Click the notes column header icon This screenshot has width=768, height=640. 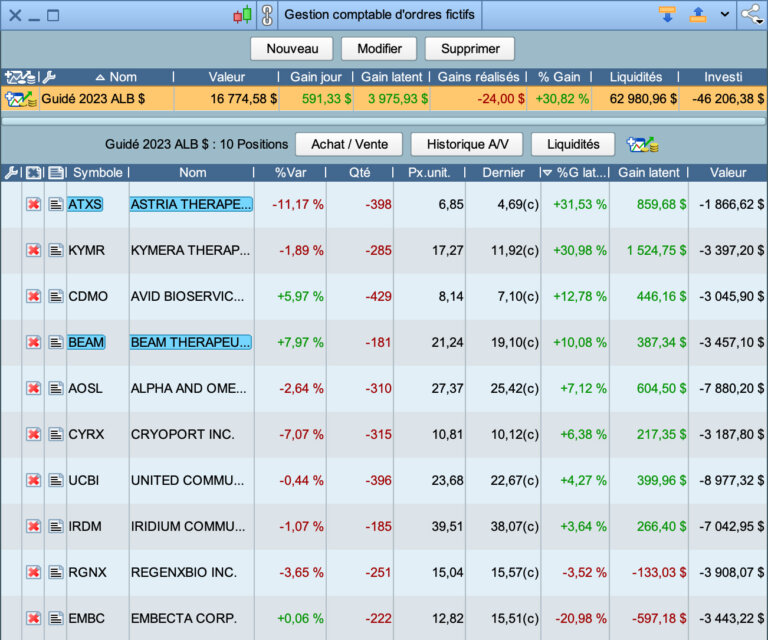(x=56, y=172)
